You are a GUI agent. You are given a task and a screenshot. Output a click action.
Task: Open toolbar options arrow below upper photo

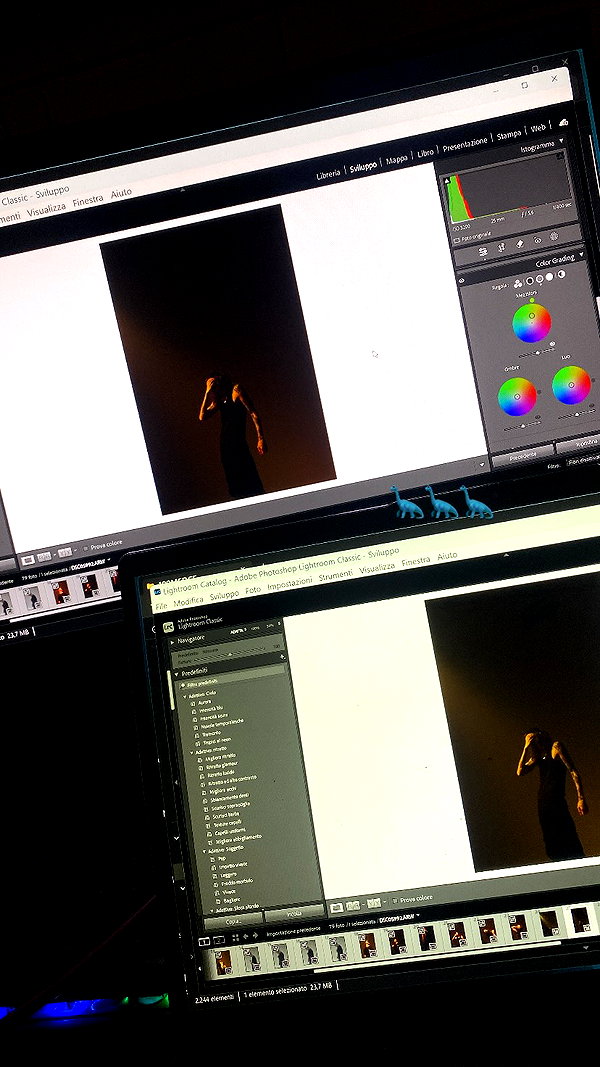tap(483, 465)
